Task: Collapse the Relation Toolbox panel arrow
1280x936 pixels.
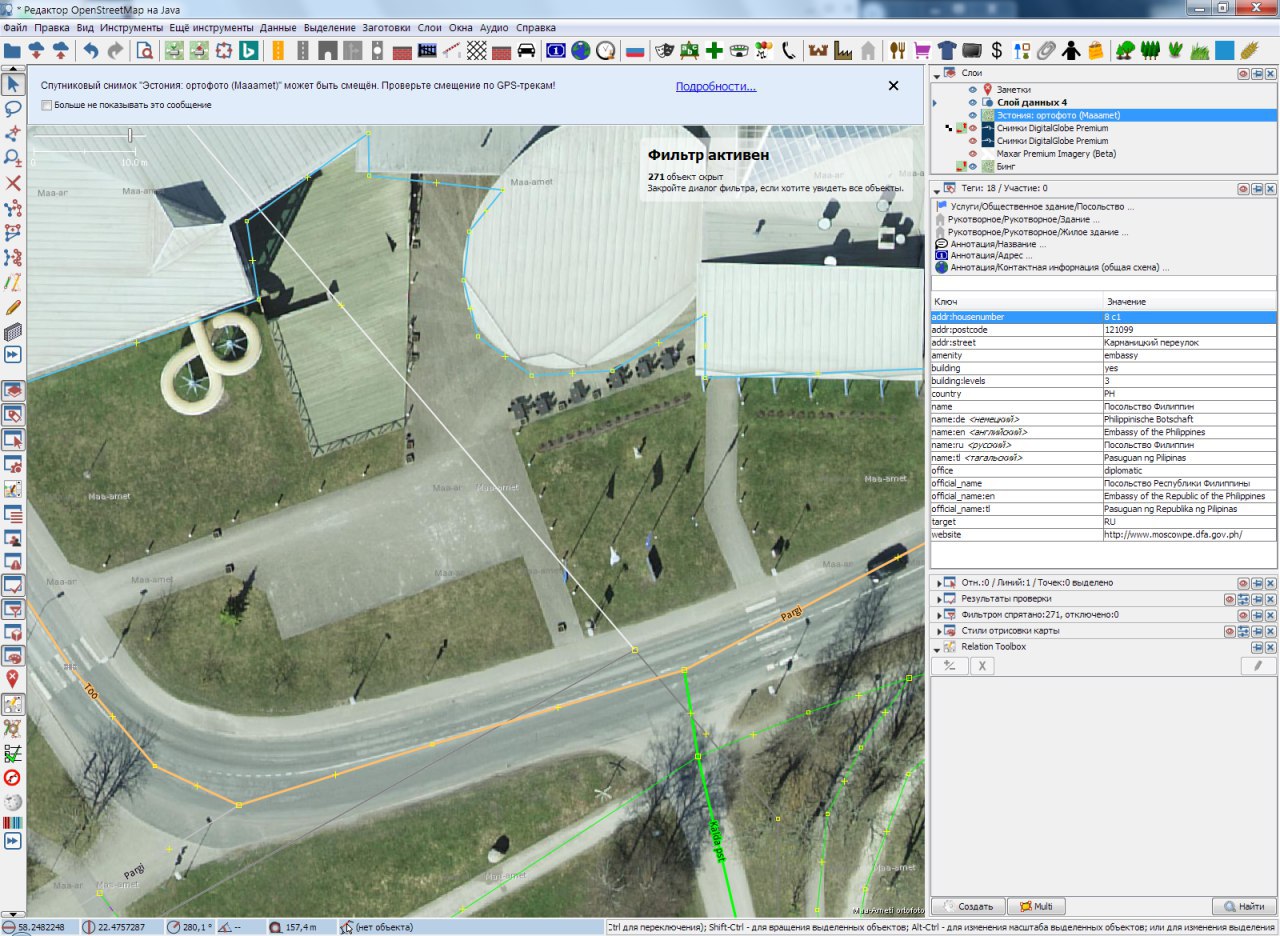Action: [938, 647]
